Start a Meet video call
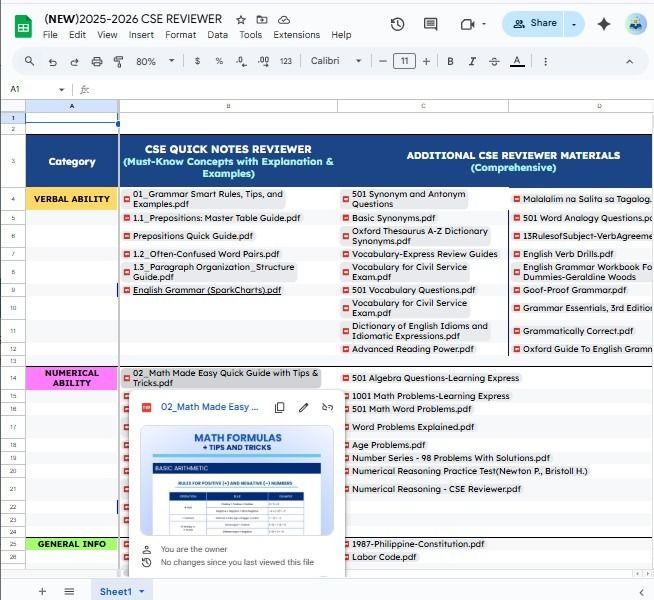Image resolution: width=654 pixels, height=600 pixels. tap(467, 24)
